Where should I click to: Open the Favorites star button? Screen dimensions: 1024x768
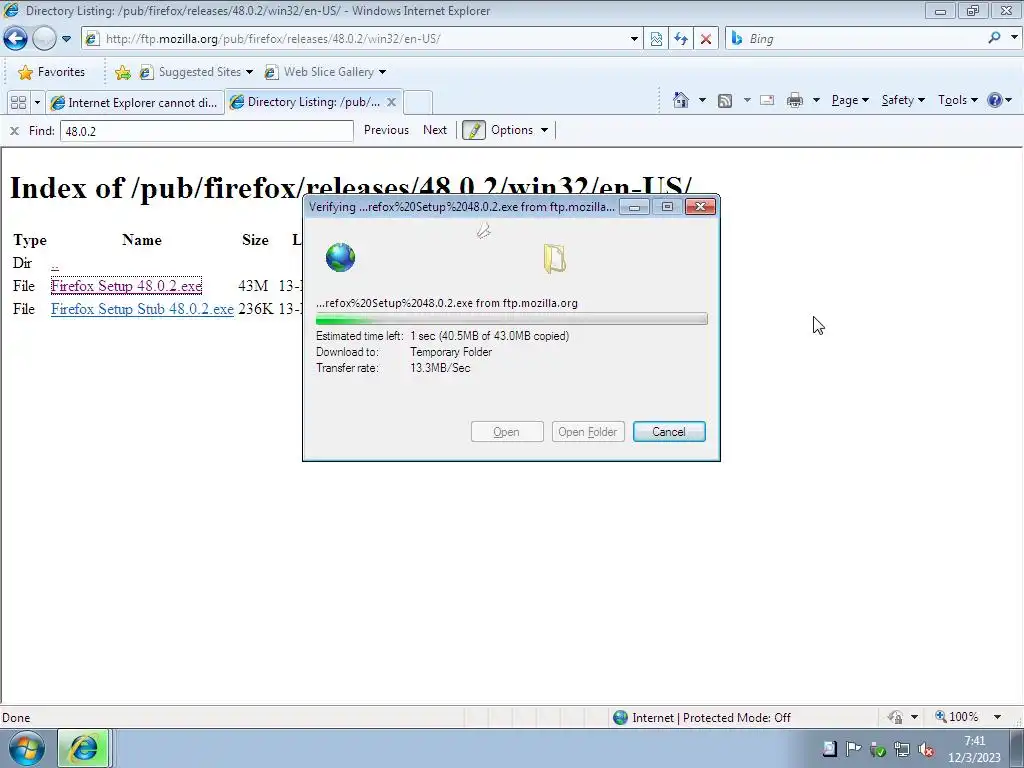[x=52, y=72]
